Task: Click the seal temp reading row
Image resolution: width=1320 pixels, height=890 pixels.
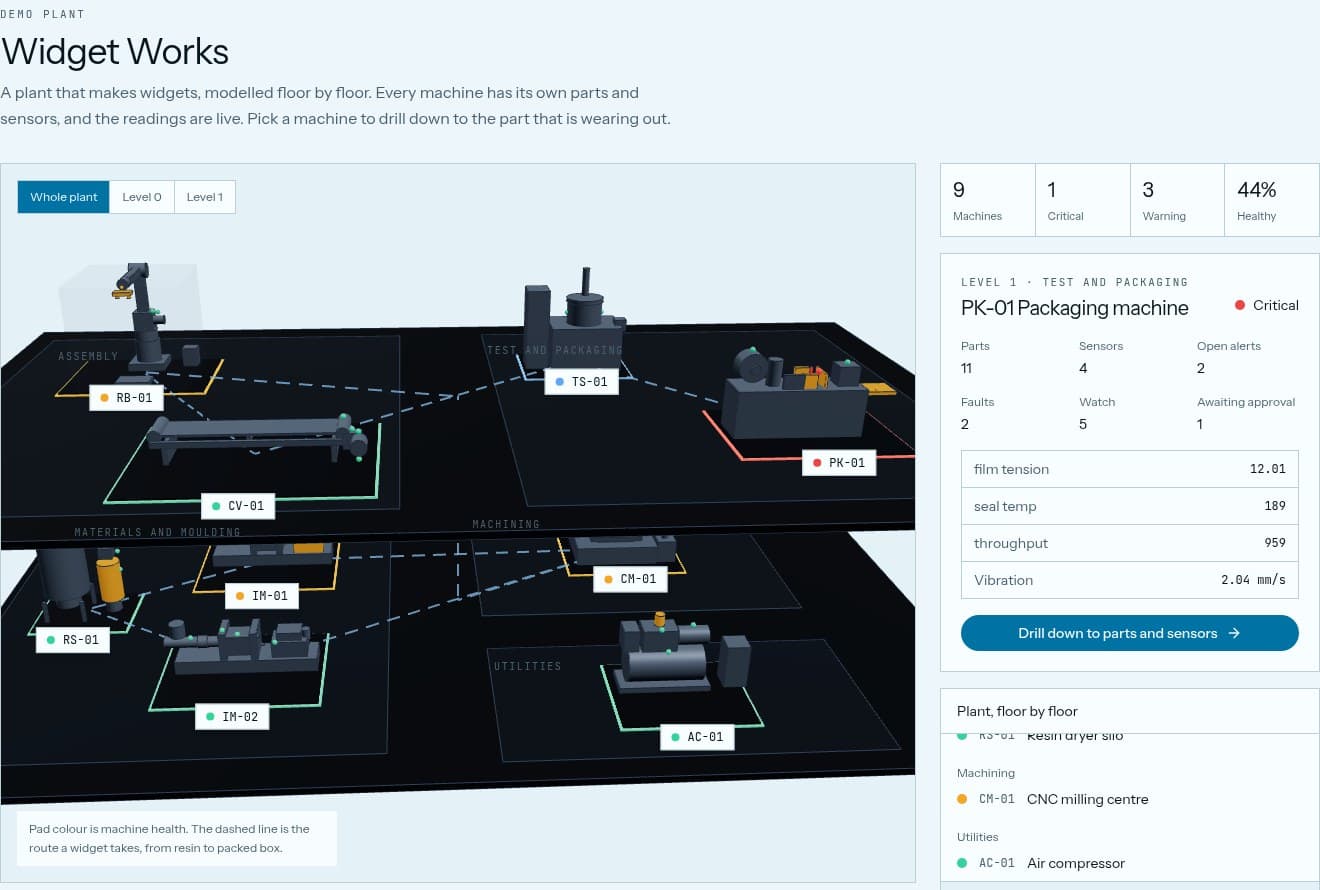Action: coord(1129,506)
